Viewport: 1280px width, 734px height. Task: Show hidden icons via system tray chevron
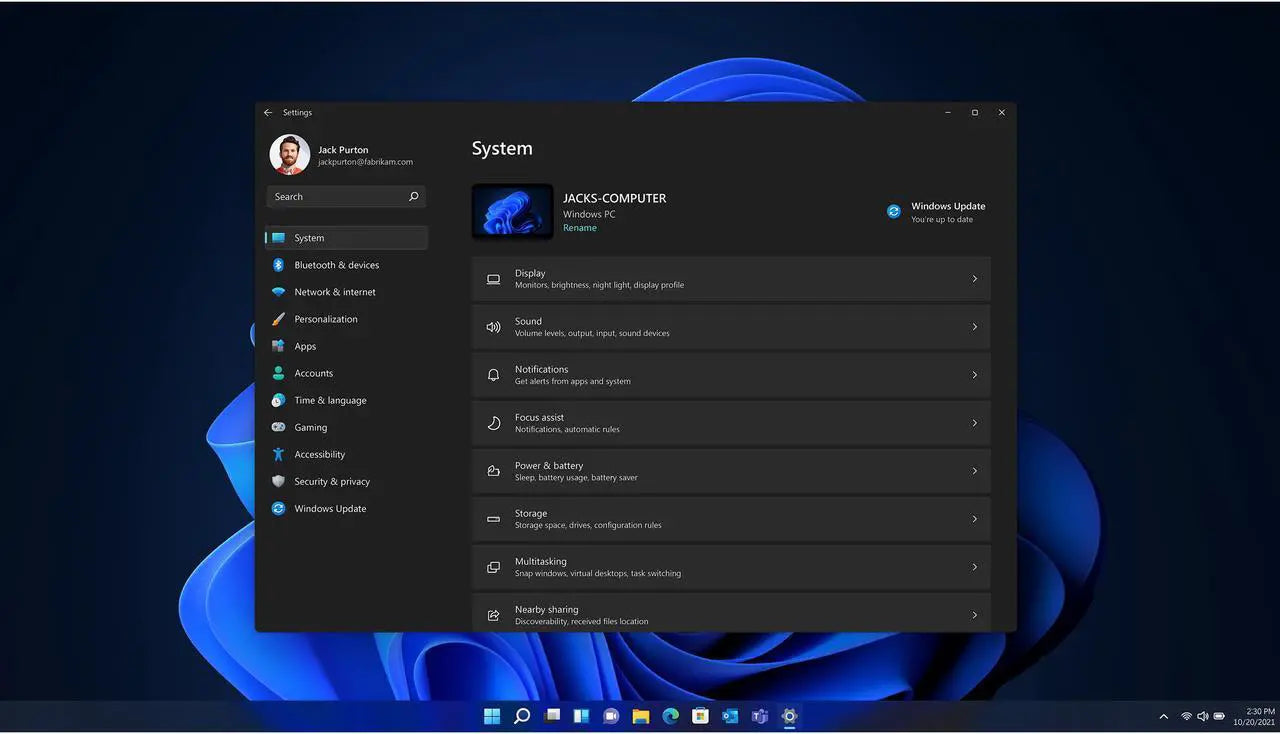click(1163, 716)
